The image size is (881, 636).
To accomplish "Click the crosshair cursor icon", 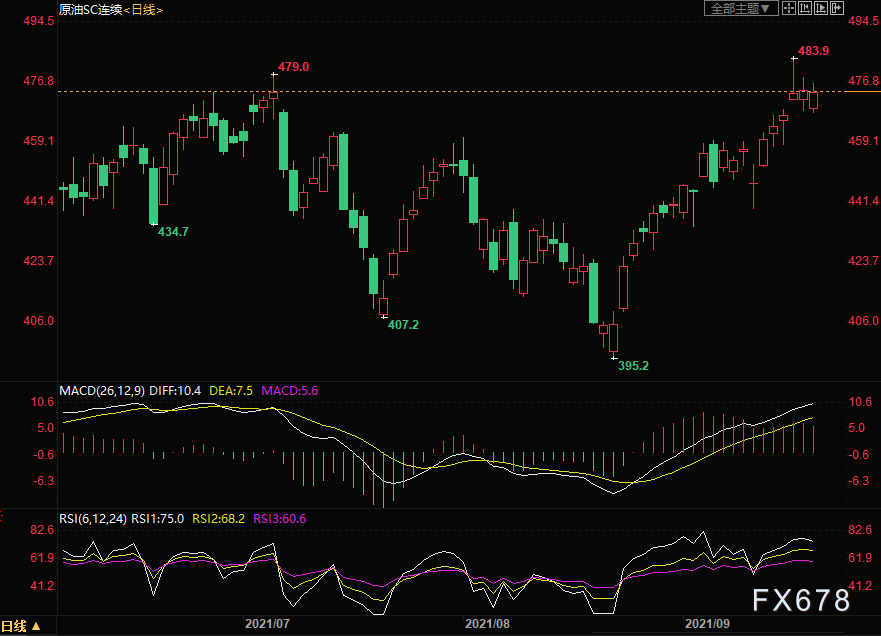I will (x=789, y=8).
